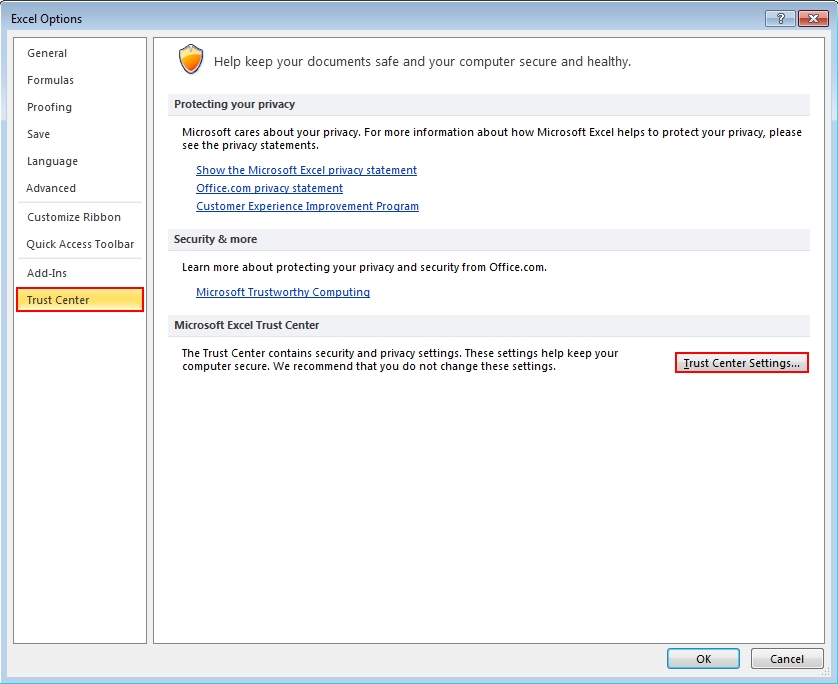Click the Help question mark button

[779, 19]
